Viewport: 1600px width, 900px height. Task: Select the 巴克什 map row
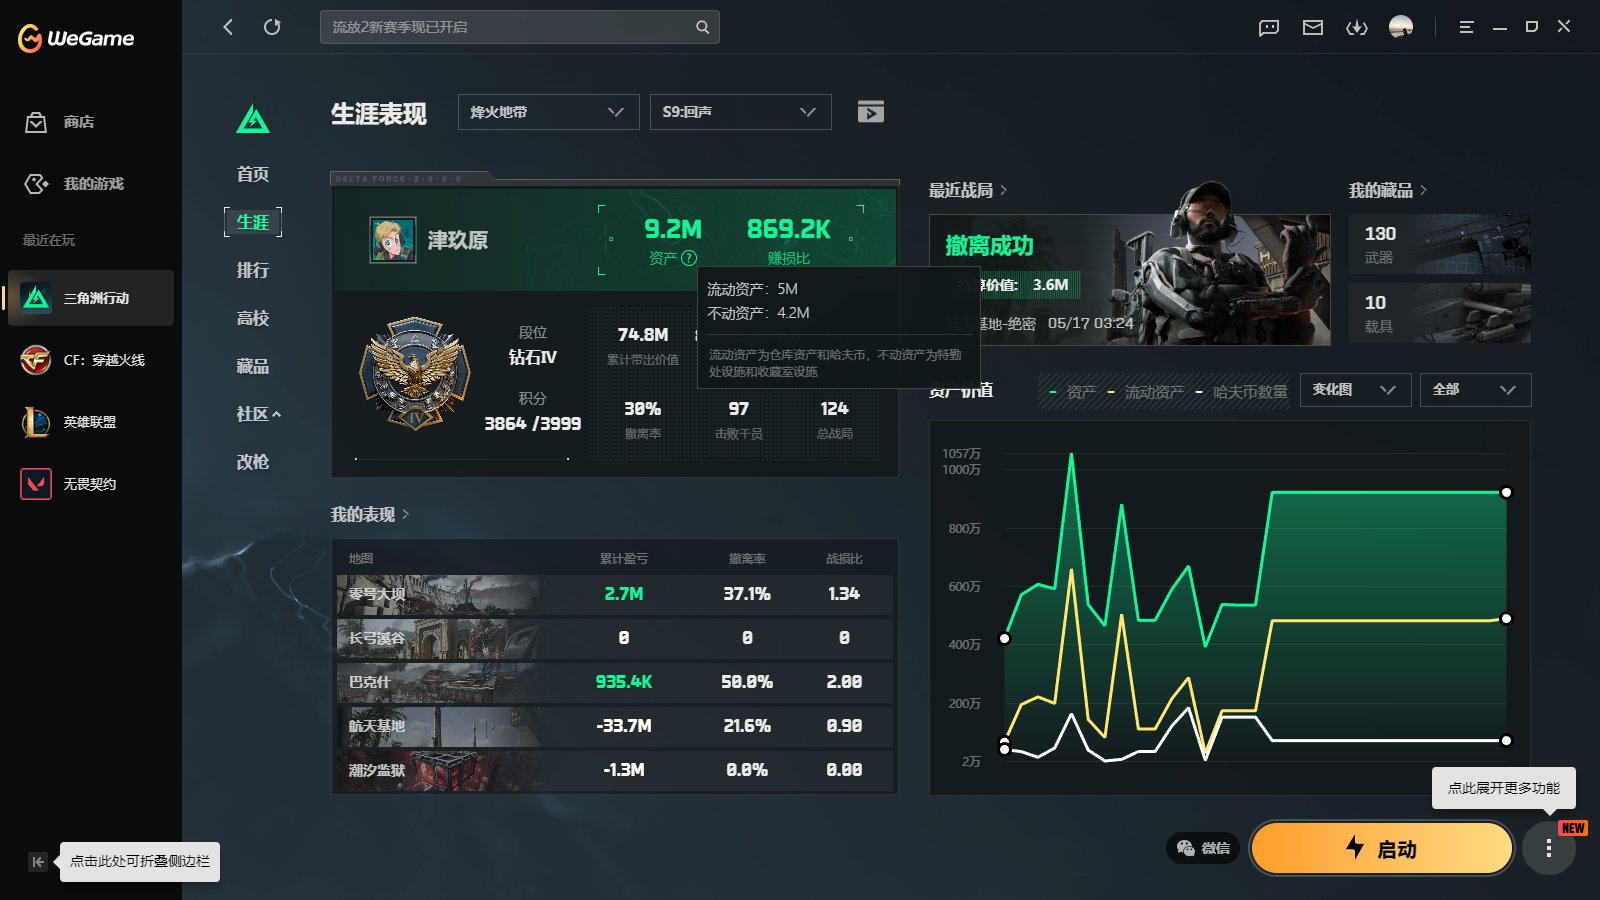tap(615, 682)
